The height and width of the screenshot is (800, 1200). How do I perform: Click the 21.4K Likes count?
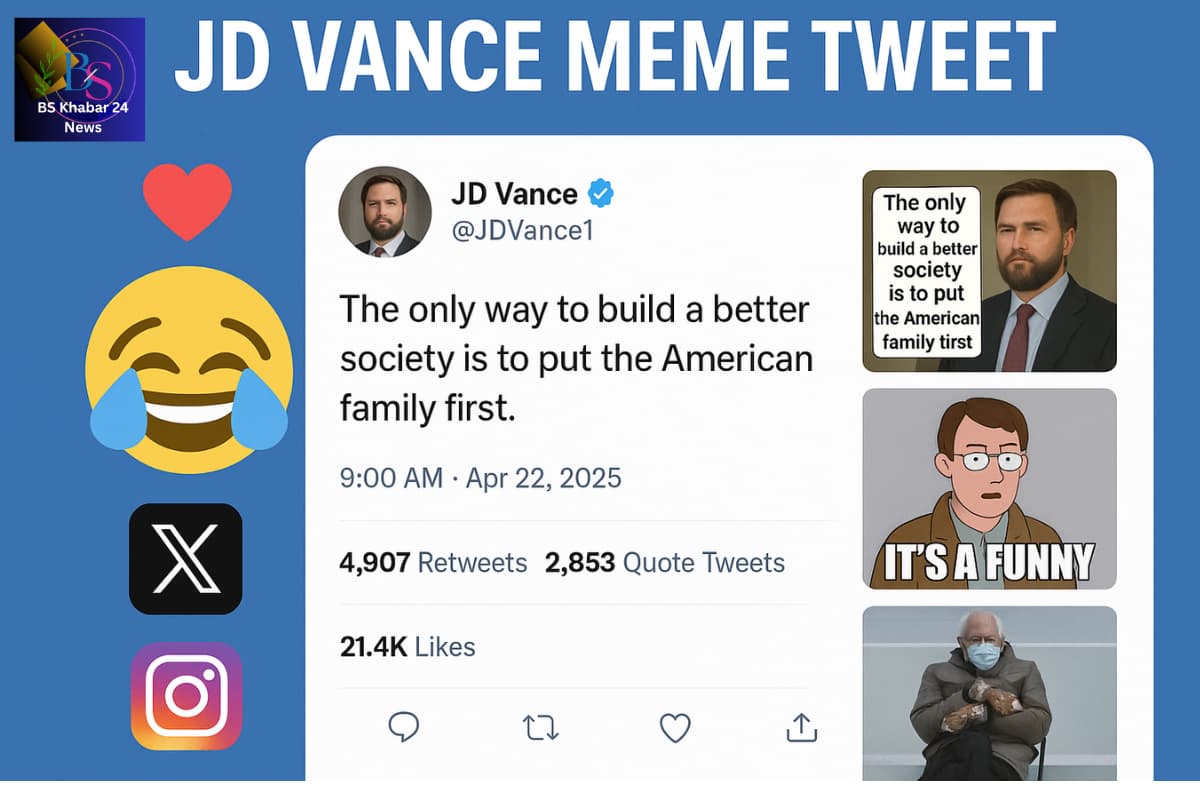click(406, 646)
